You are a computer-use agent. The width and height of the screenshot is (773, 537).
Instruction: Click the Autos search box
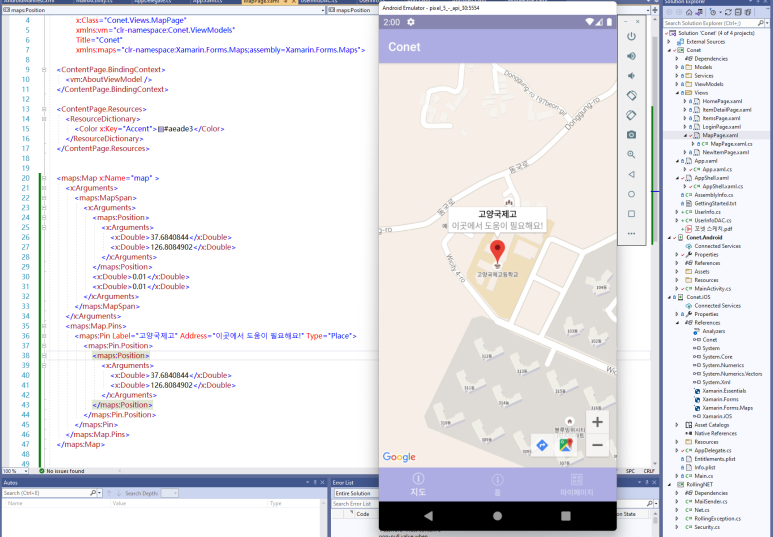(46, 493)
